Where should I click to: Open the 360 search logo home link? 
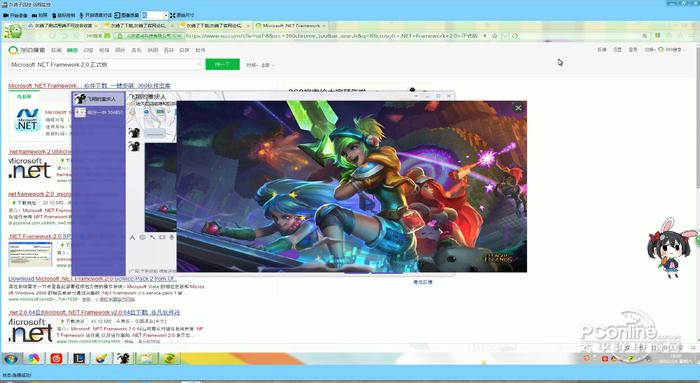[x=27, y=50]
